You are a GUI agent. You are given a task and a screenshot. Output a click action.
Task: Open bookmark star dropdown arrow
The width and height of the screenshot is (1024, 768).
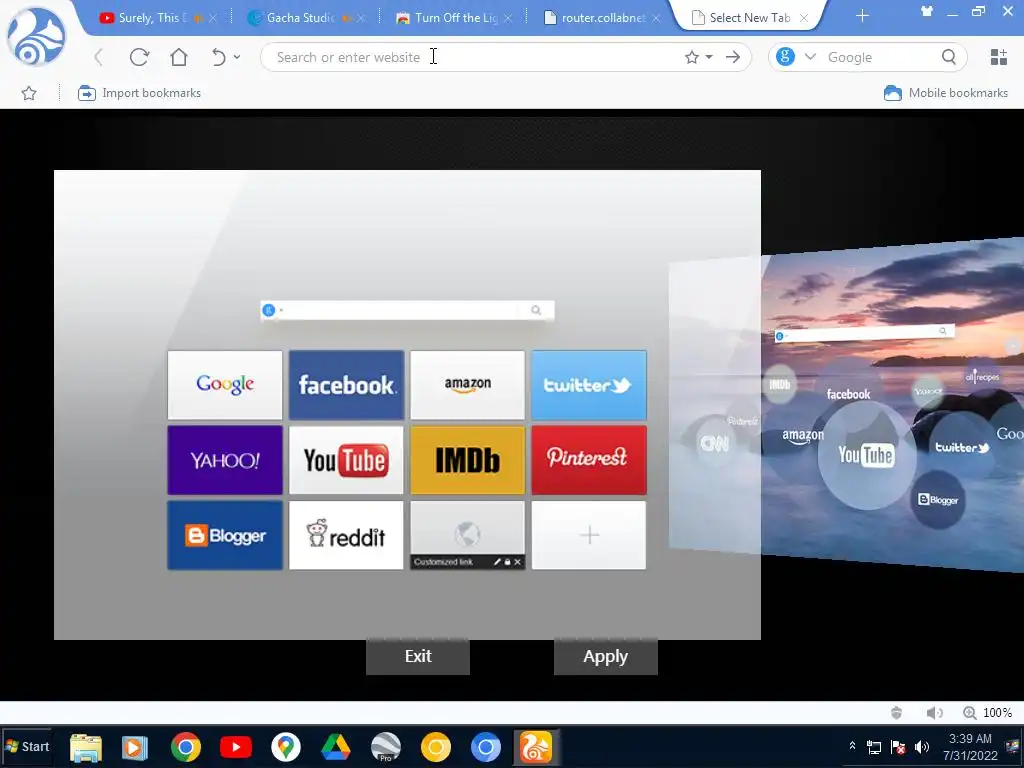pyautogui.click(x=709, y=57)
